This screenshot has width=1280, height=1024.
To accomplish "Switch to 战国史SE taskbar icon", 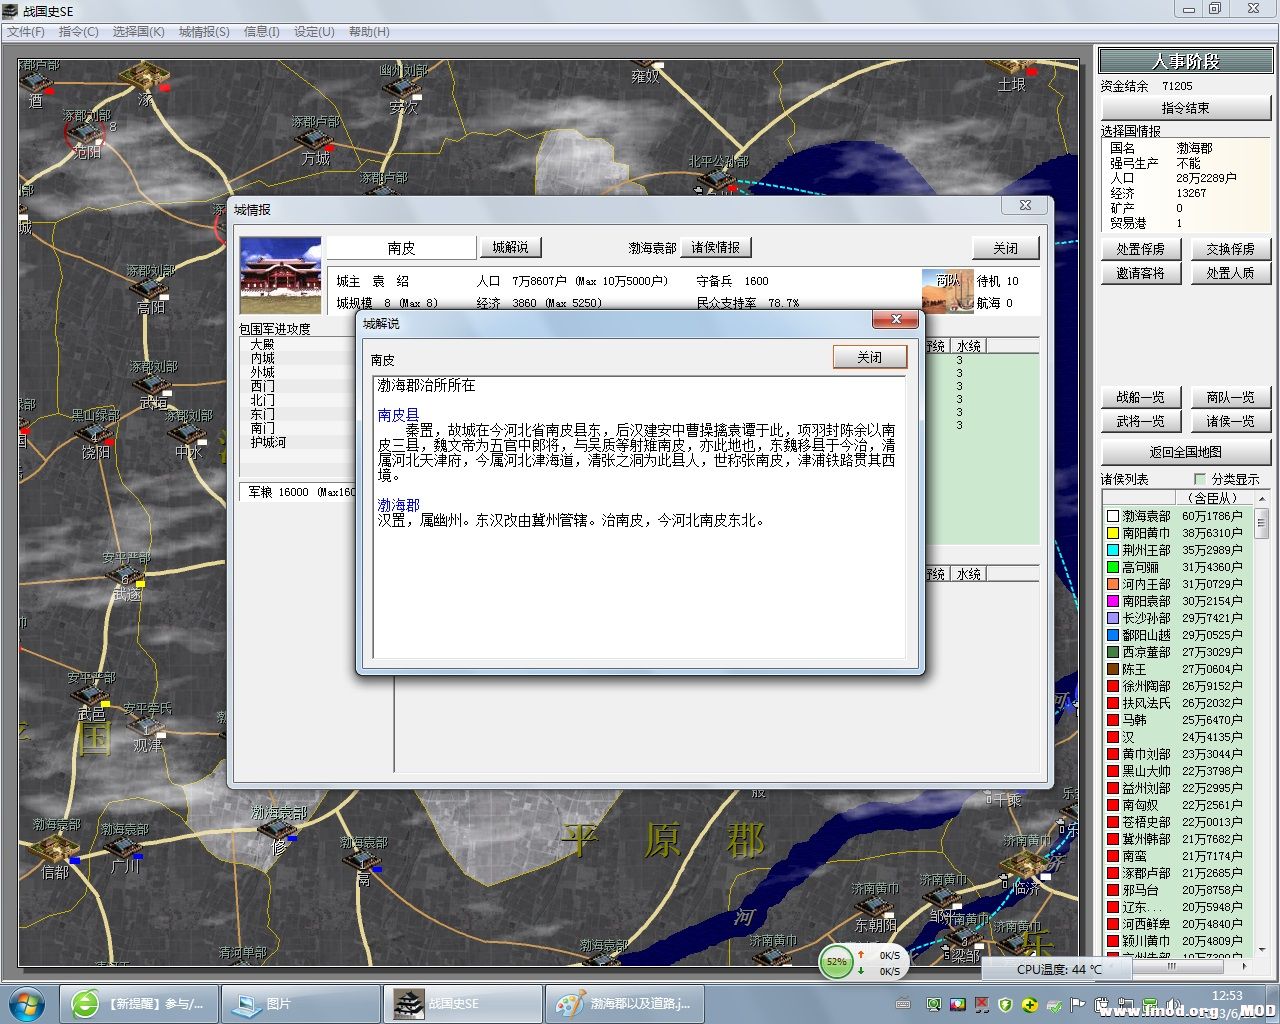I will tap(462, 1003).
